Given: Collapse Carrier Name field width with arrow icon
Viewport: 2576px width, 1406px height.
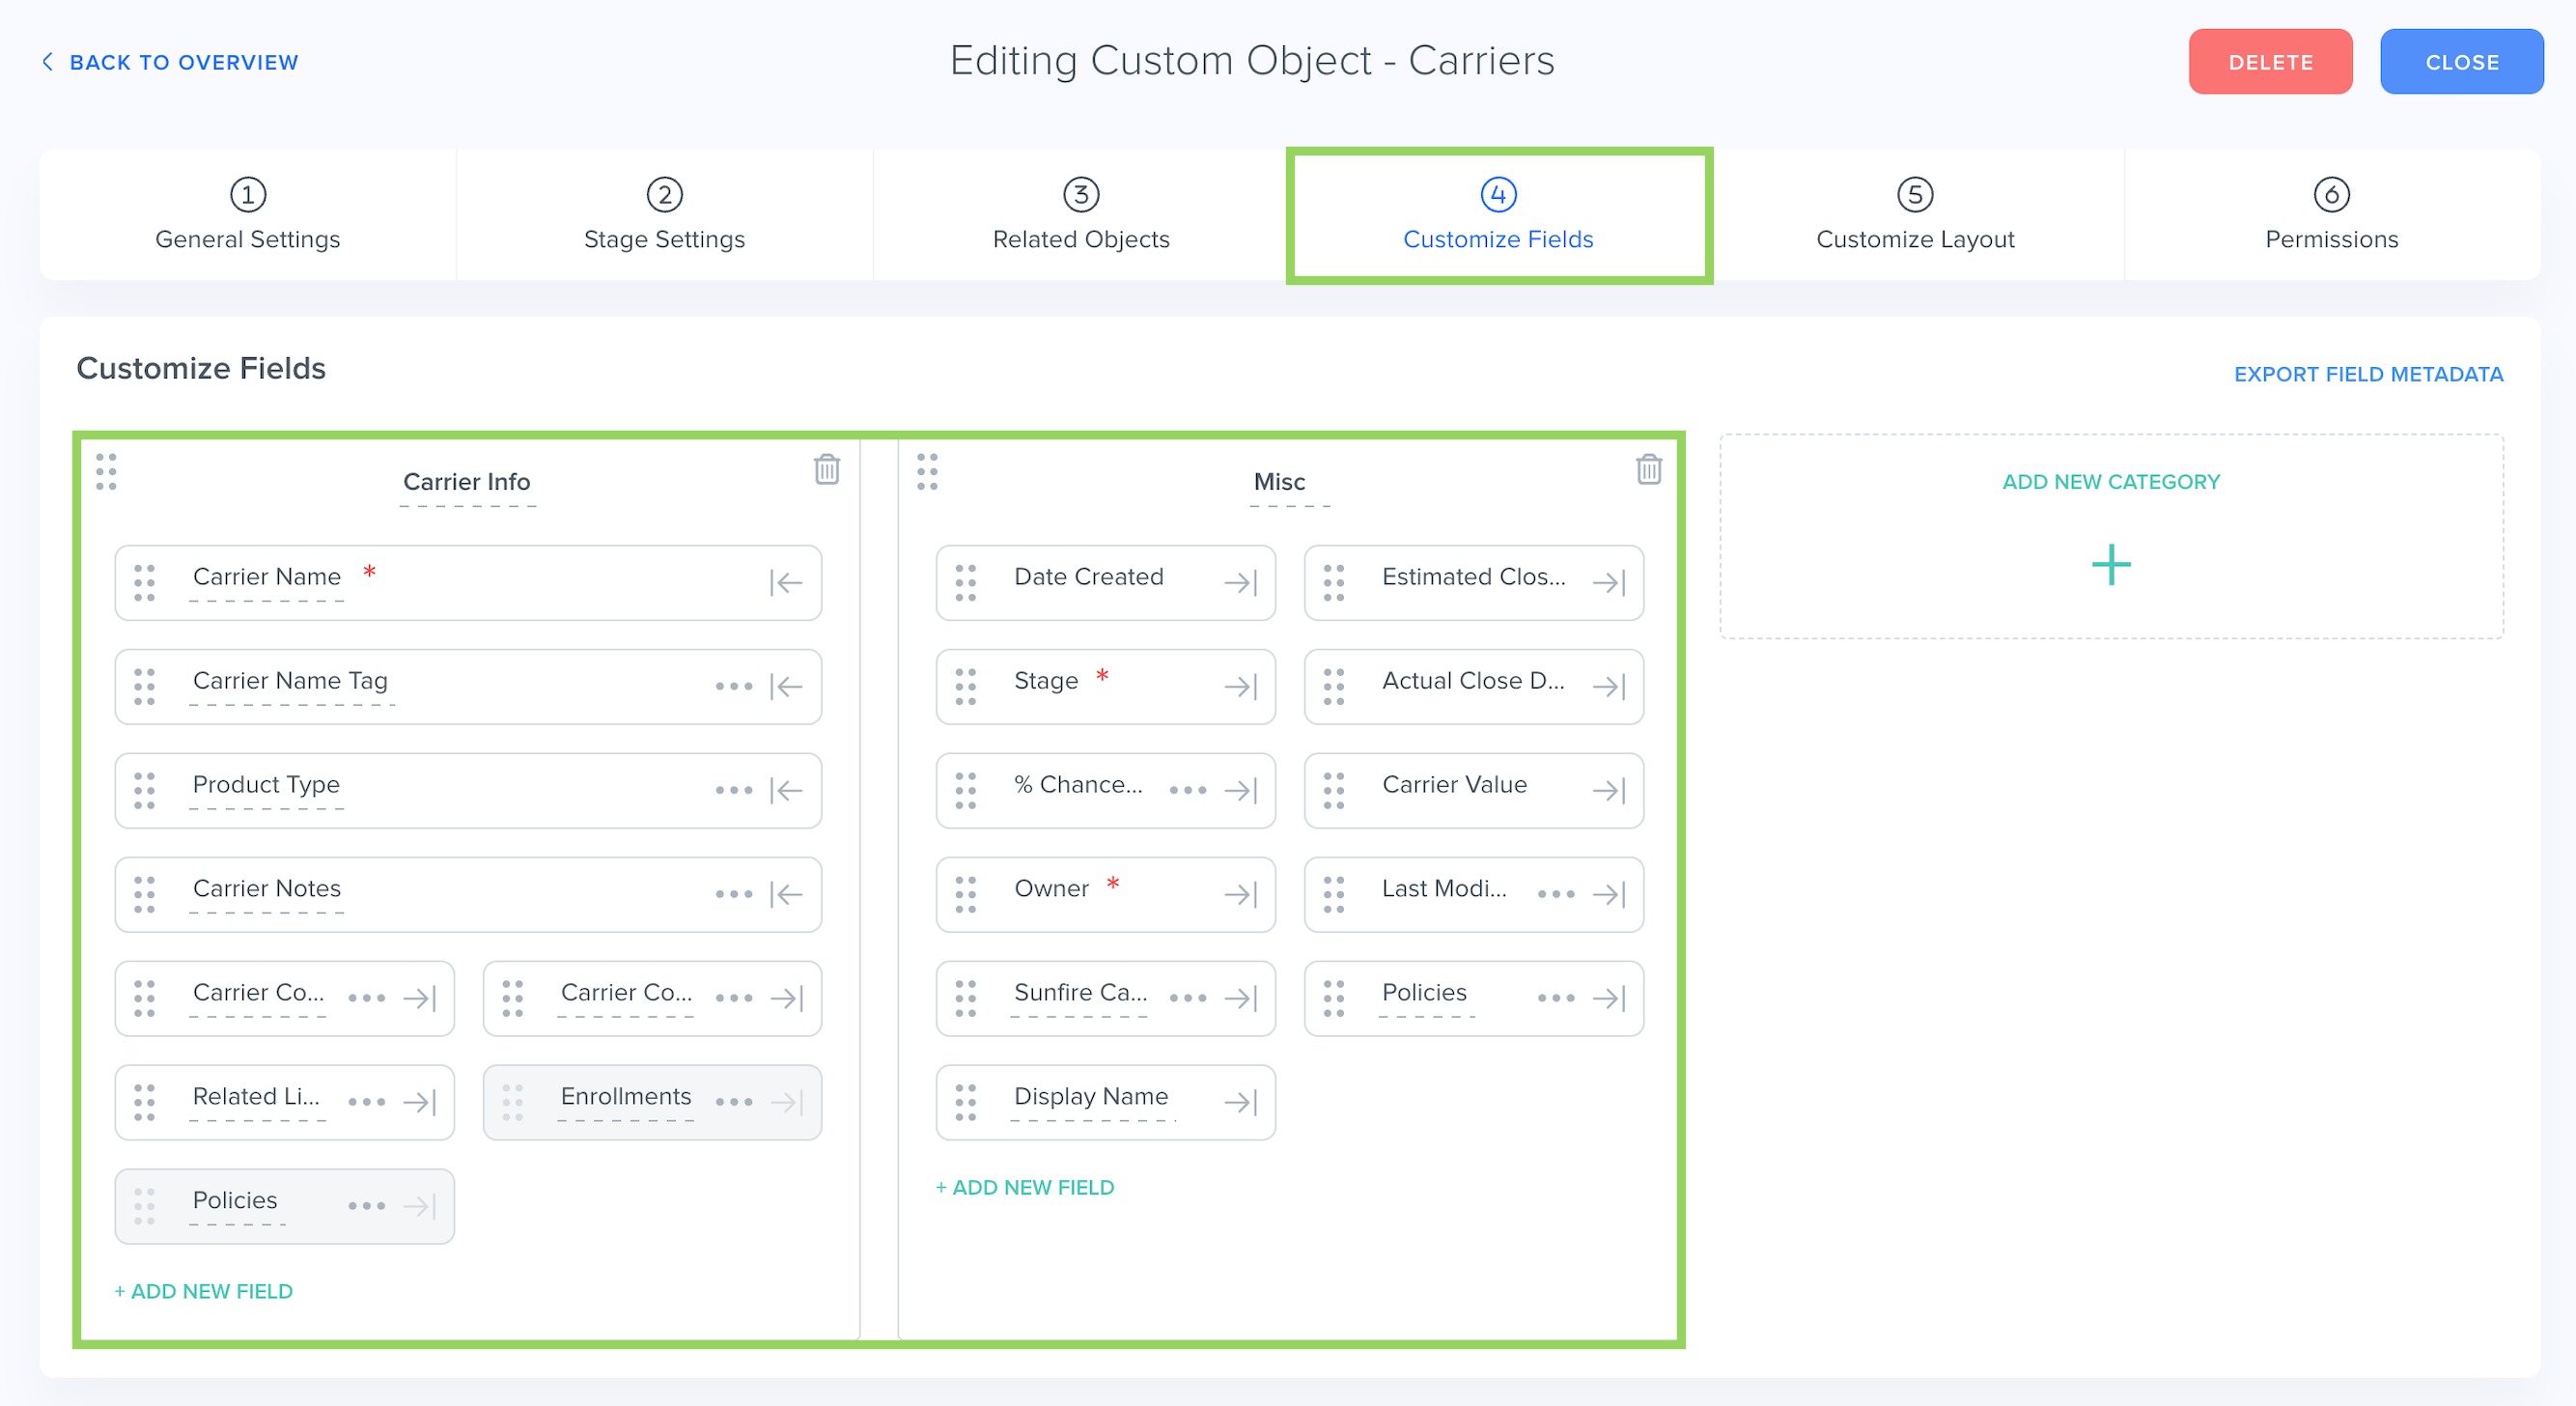Looking at the screenshot, I should click(786, 583).
